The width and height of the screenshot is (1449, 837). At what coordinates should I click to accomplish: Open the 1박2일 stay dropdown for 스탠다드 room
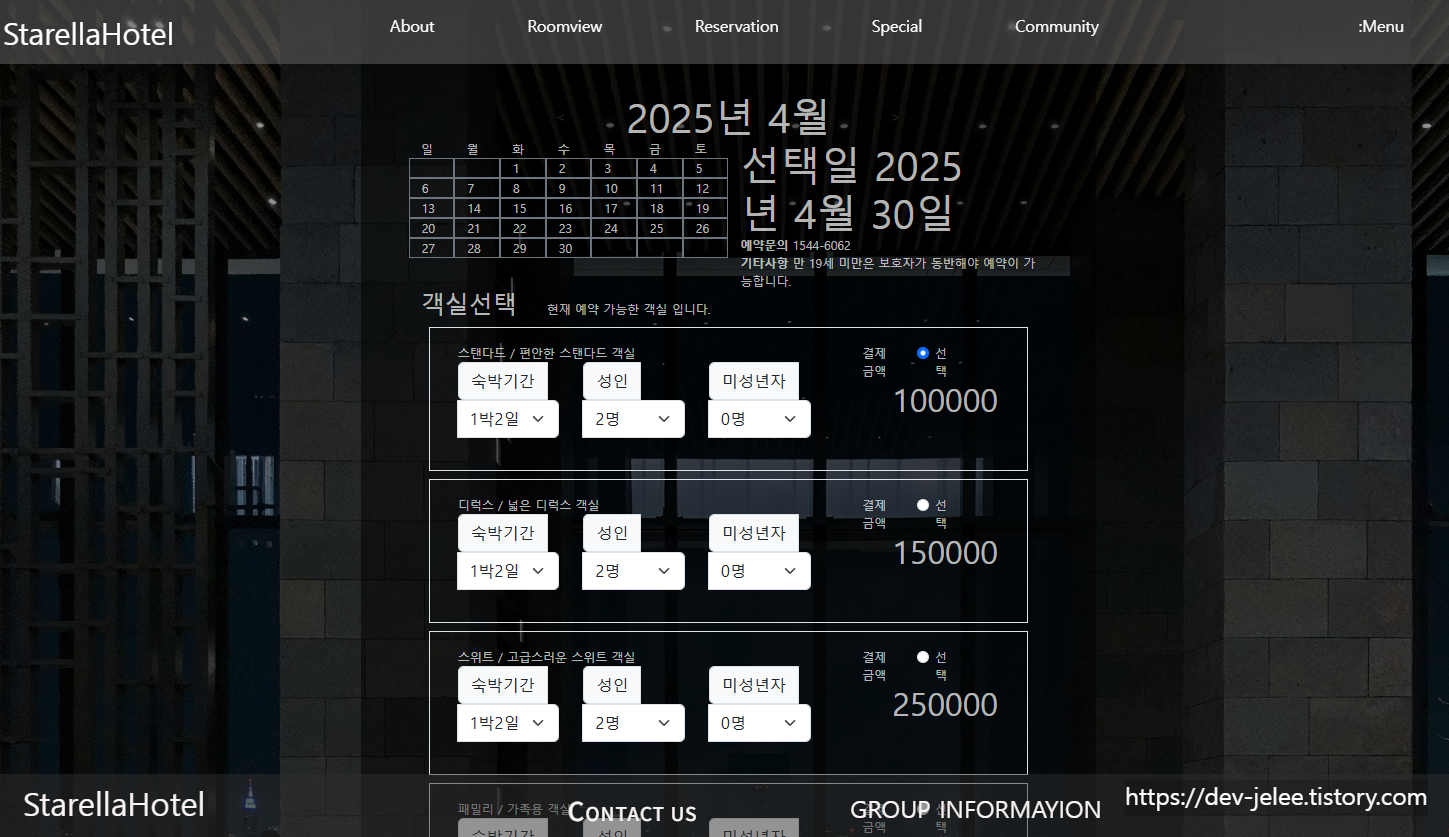tap(508, 419)
